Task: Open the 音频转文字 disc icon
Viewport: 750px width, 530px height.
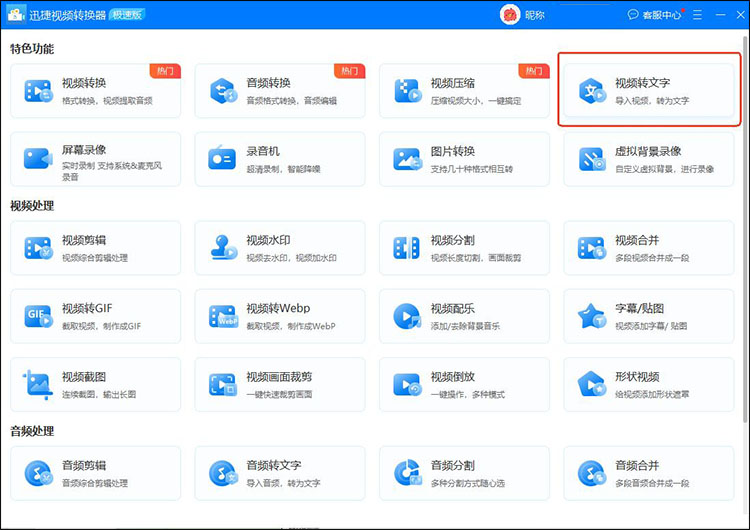Action: tap(223, 473)
